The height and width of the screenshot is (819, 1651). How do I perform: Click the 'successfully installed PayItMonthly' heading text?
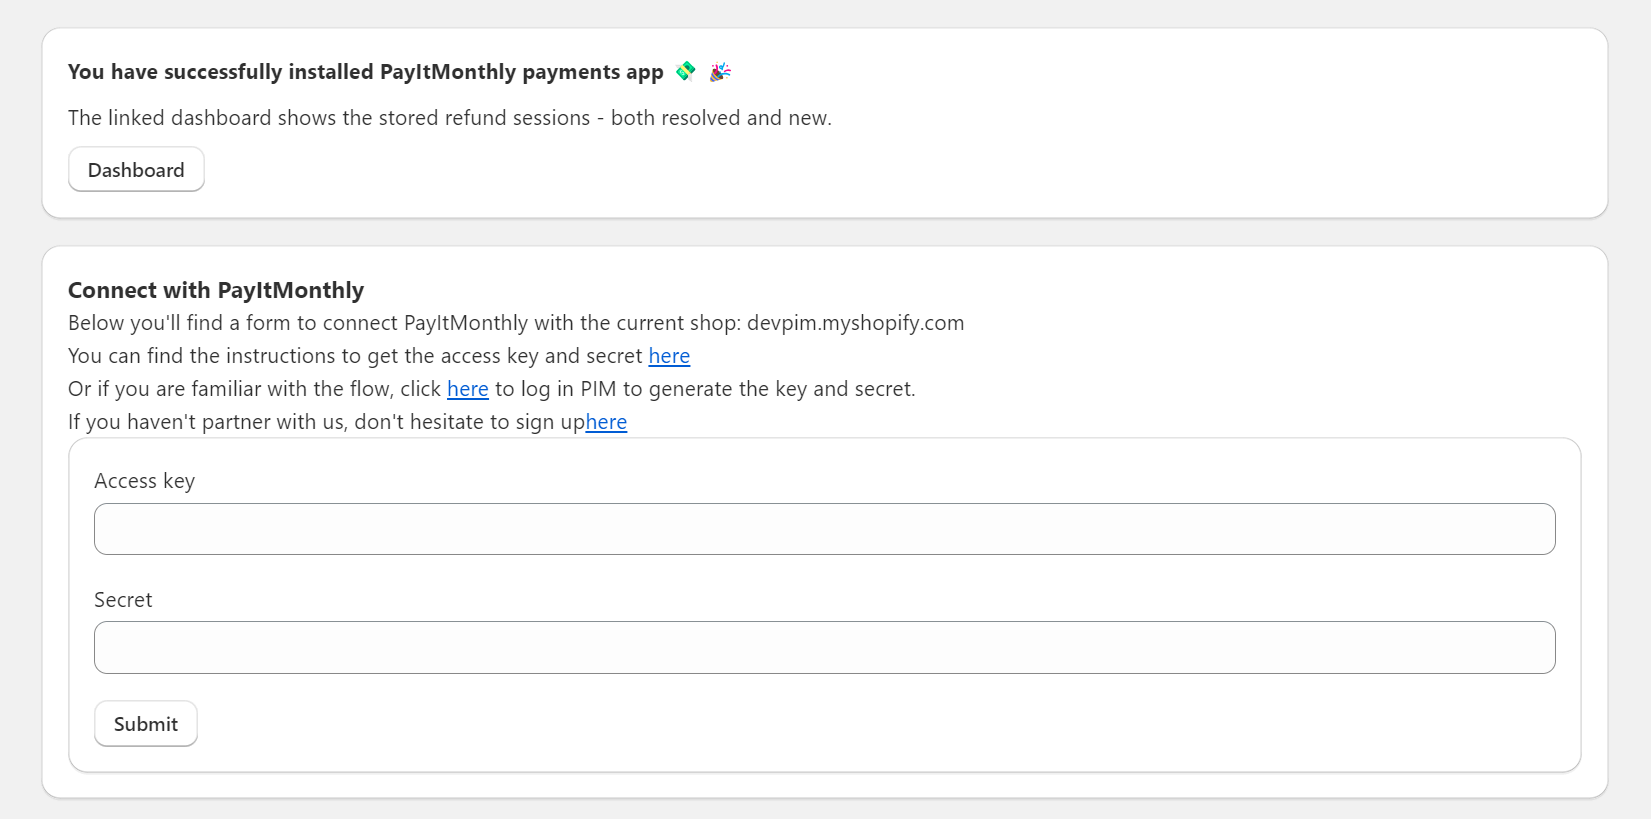[365, 72]
